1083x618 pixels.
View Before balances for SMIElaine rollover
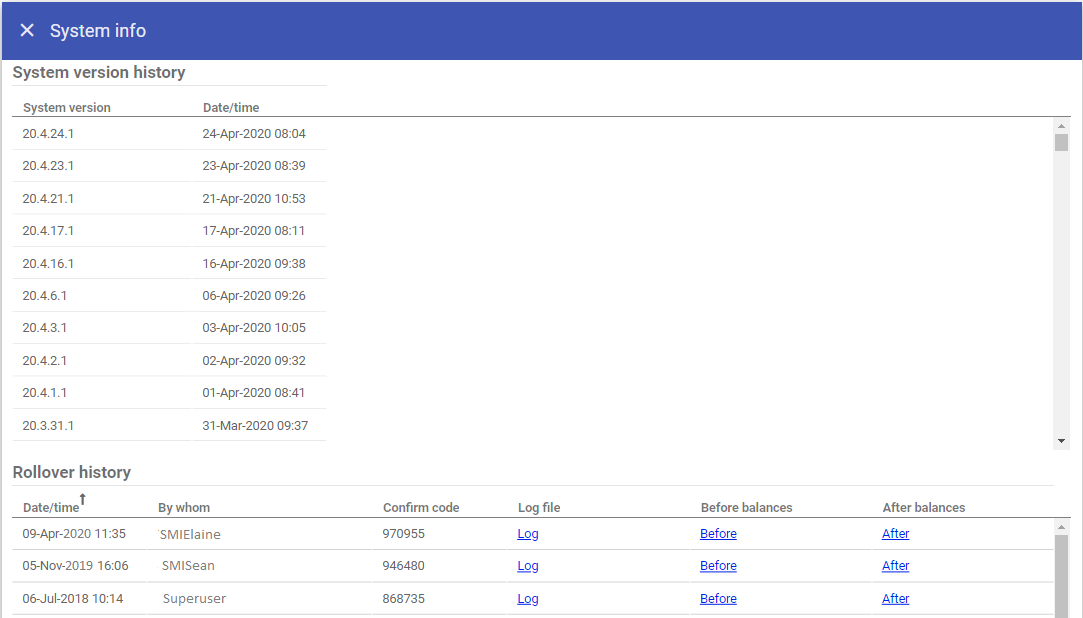(718, 534)
